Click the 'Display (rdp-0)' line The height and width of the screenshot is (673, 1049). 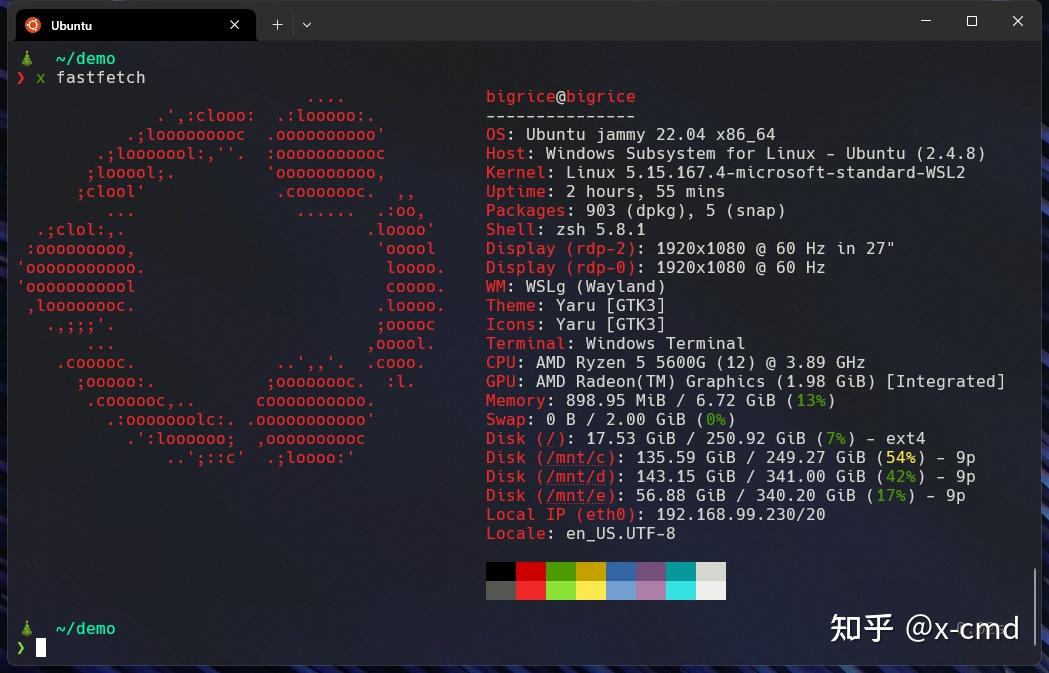point(656,268)
